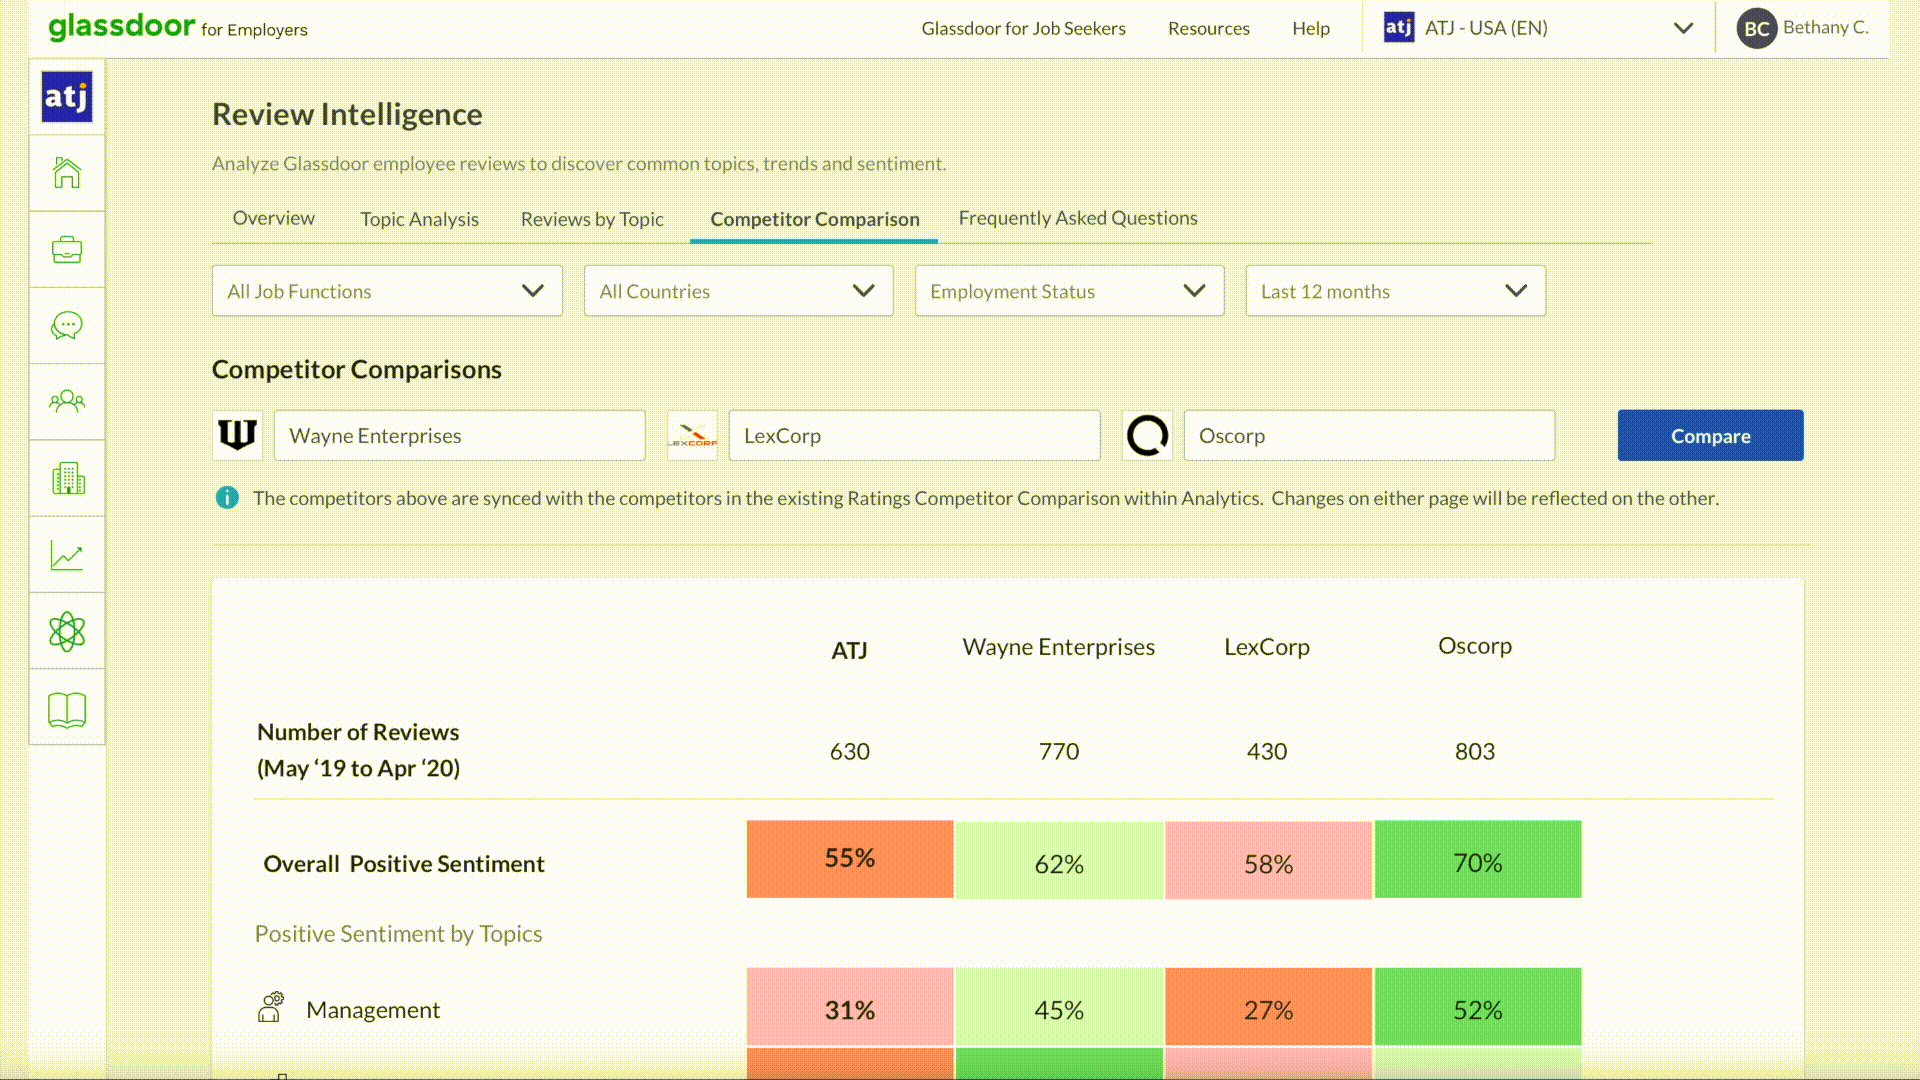Switch to the Reviews by Topic tab

point(592,219)
